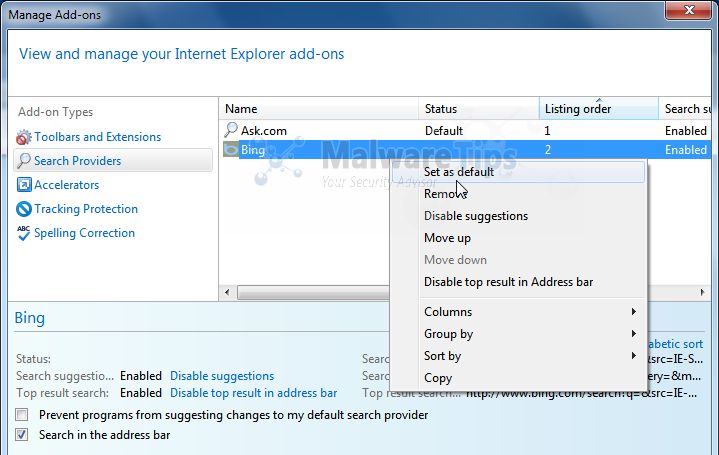Click the horizontal scrollbar left arrow
The image size is (719, 455).
227,292
